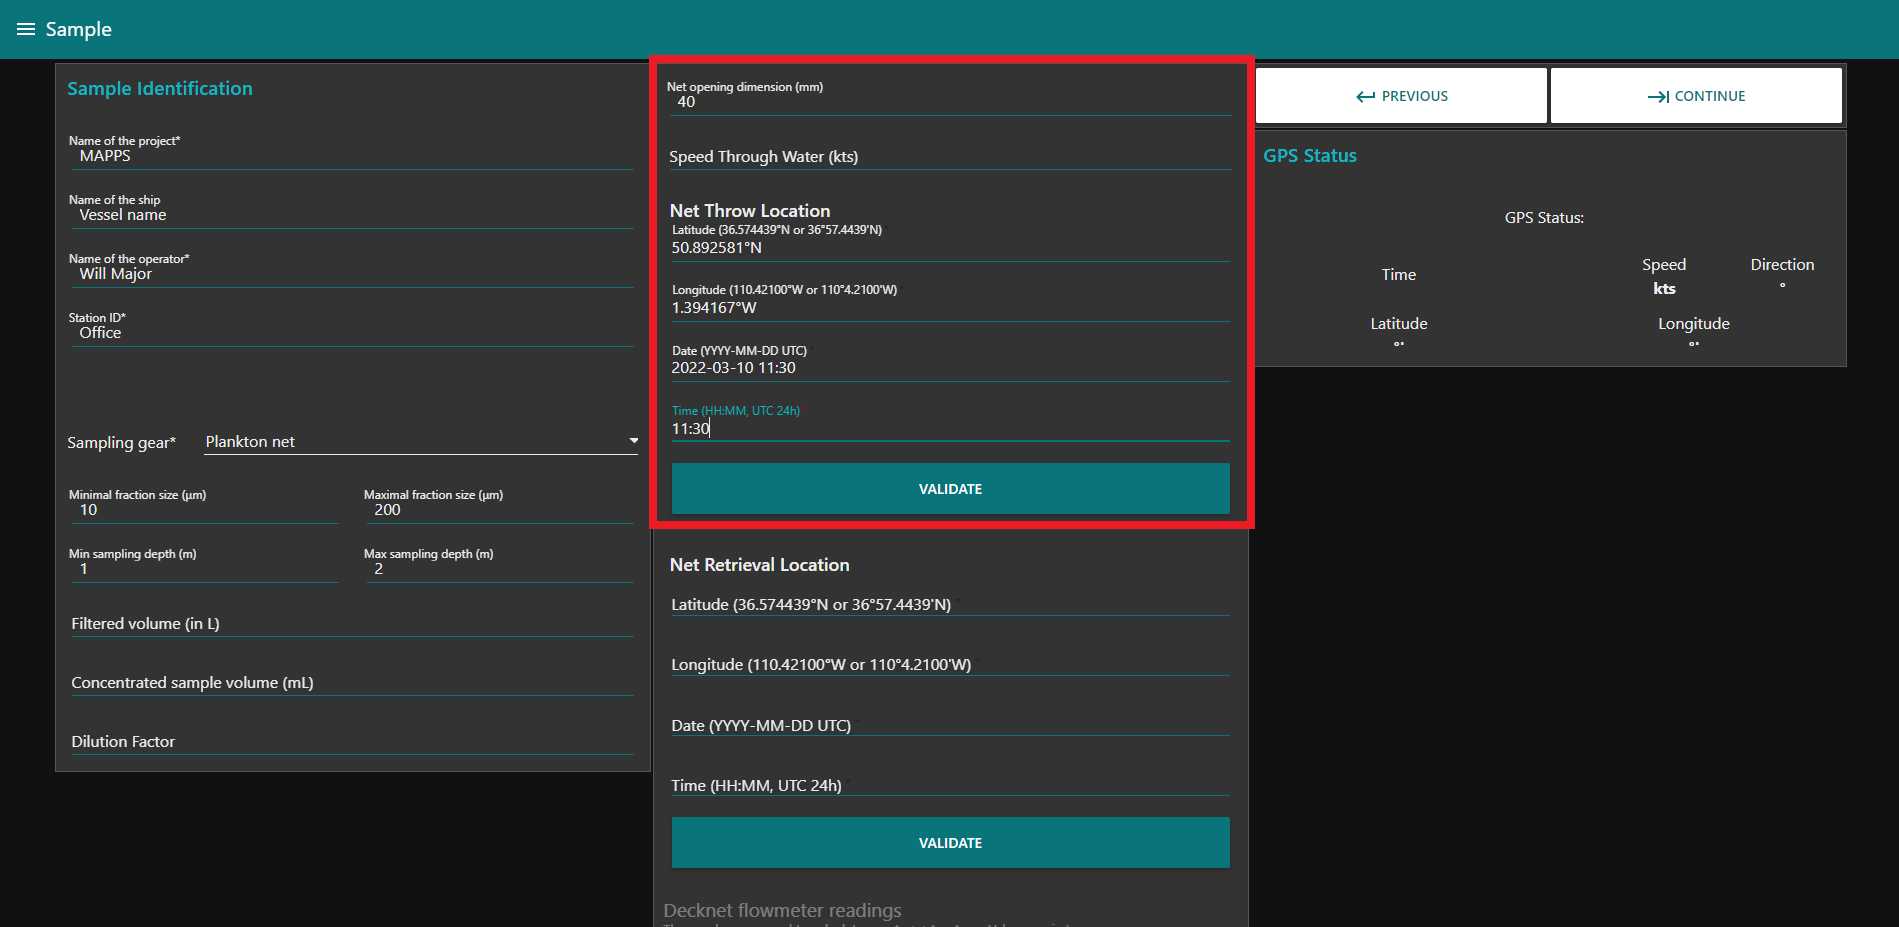
Task: Edit the Maximal fraction size value
Action: click(x=498, y=510)
